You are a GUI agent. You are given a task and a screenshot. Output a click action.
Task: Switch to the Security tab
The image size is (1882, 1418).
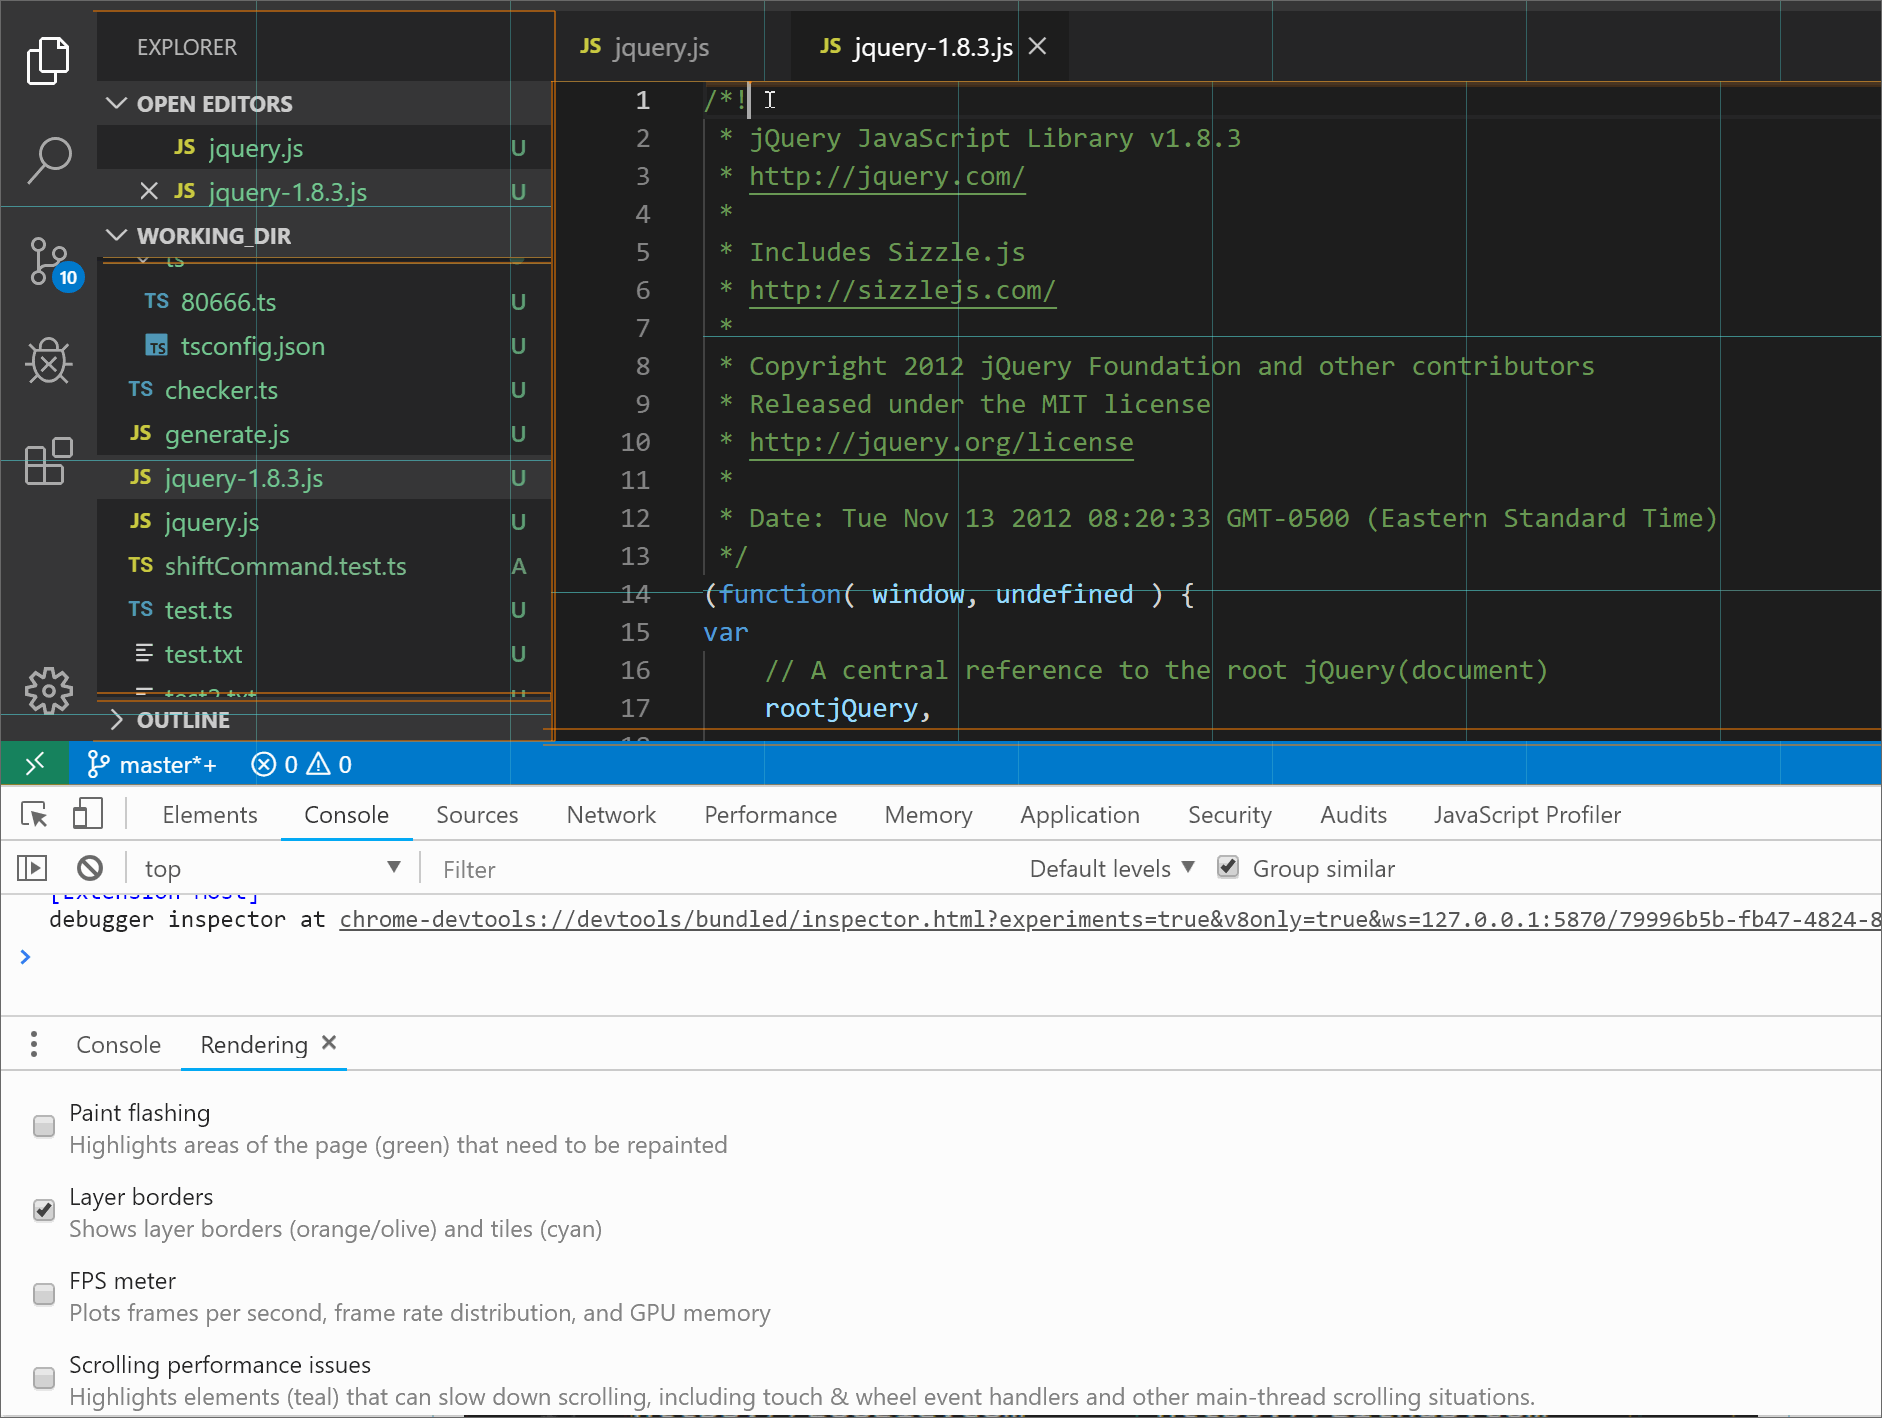1230,815
